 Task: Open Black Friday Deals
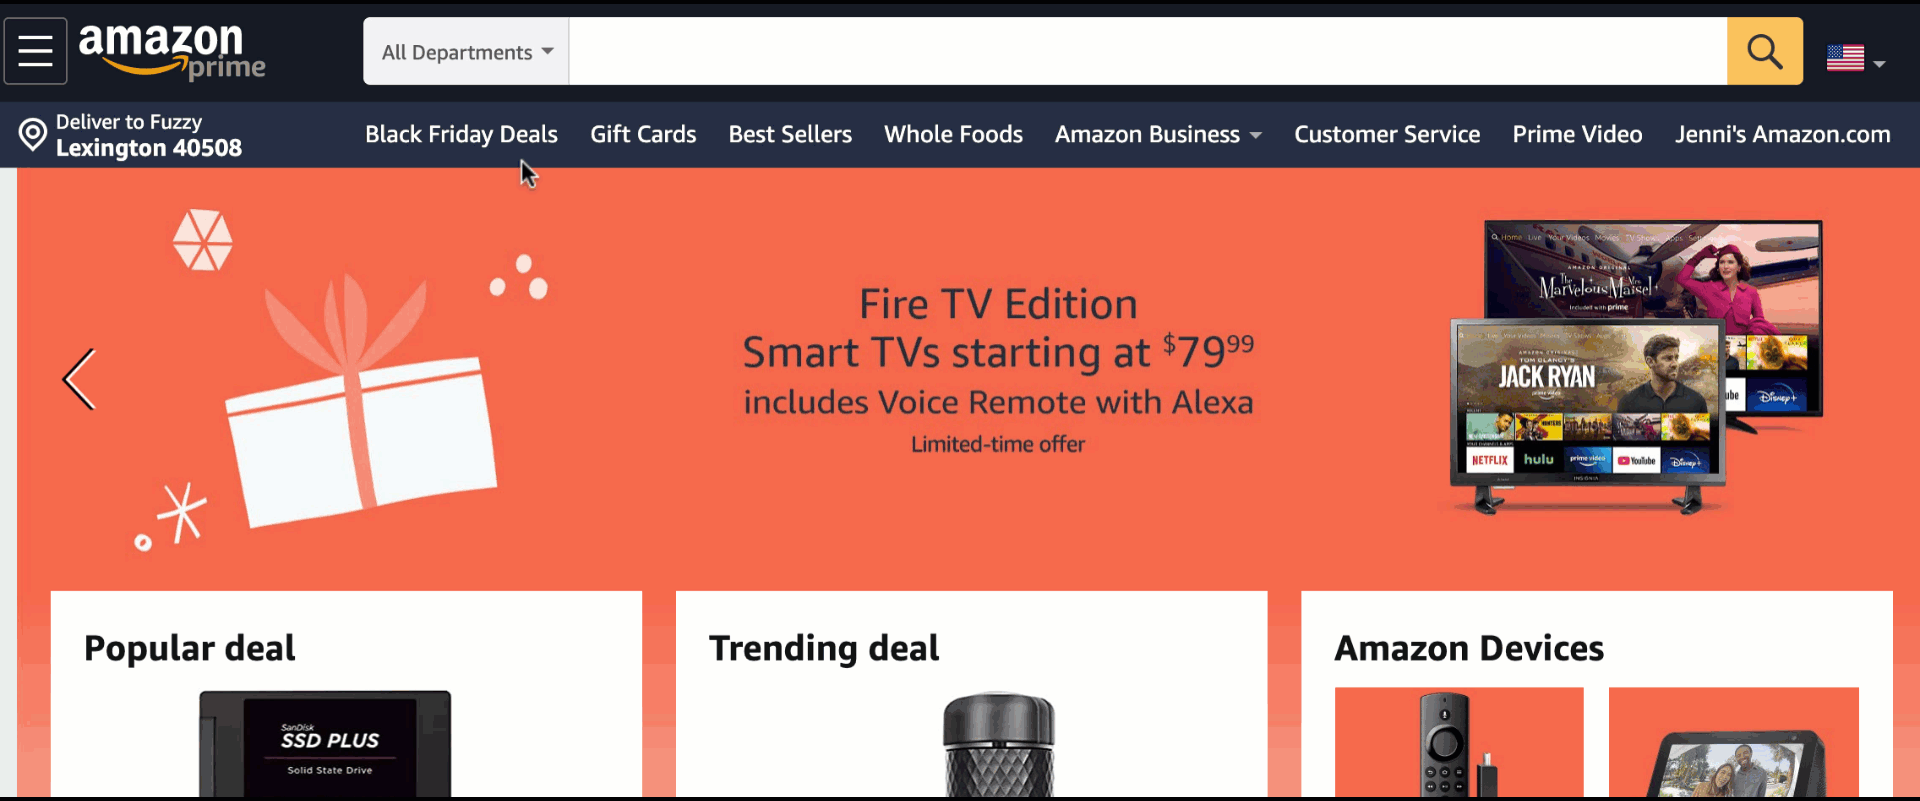461,134
